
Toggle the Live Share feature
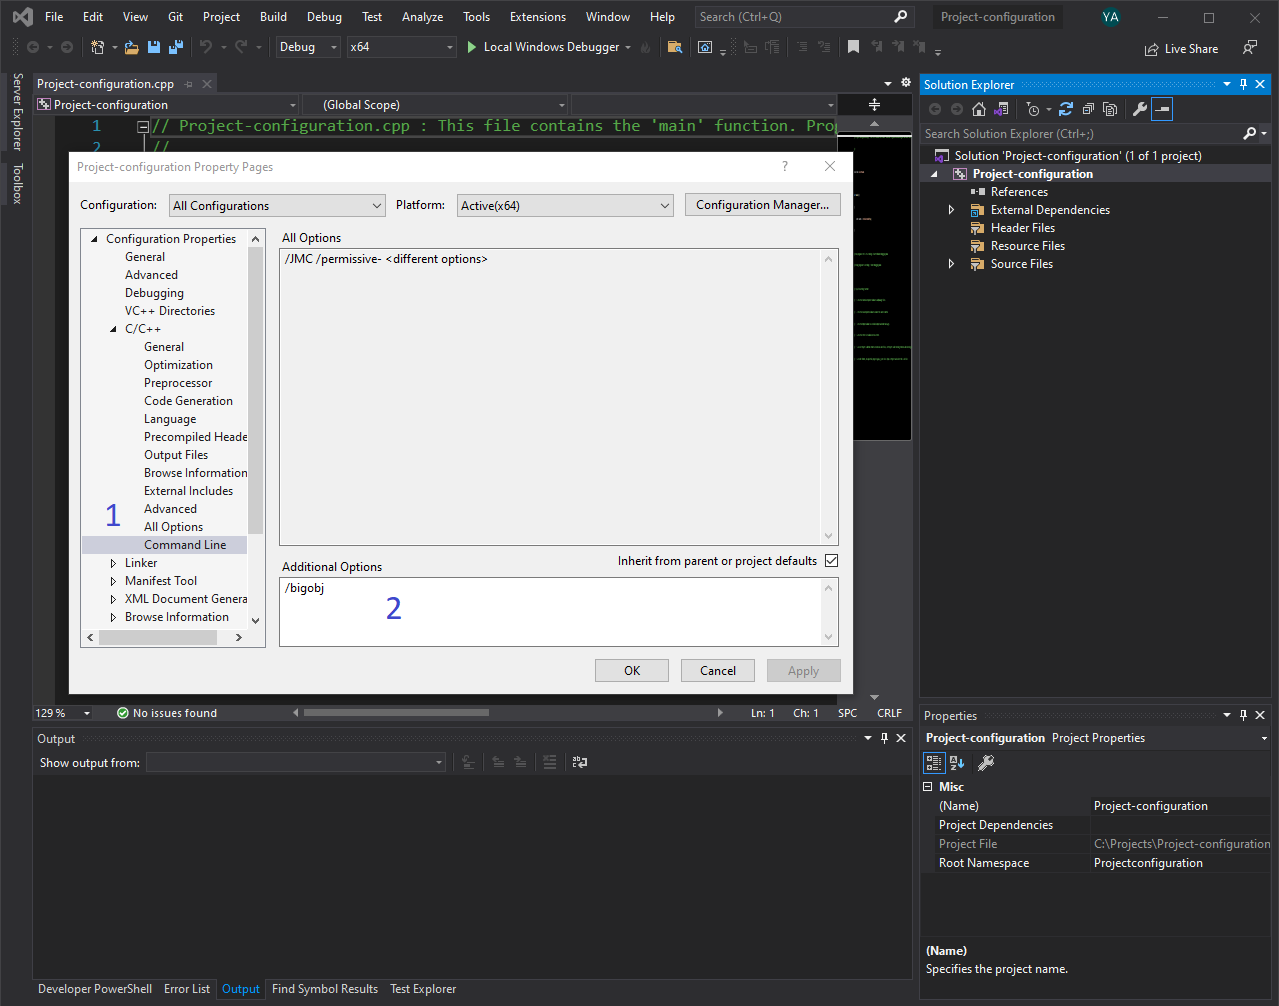coord(1182,48)
